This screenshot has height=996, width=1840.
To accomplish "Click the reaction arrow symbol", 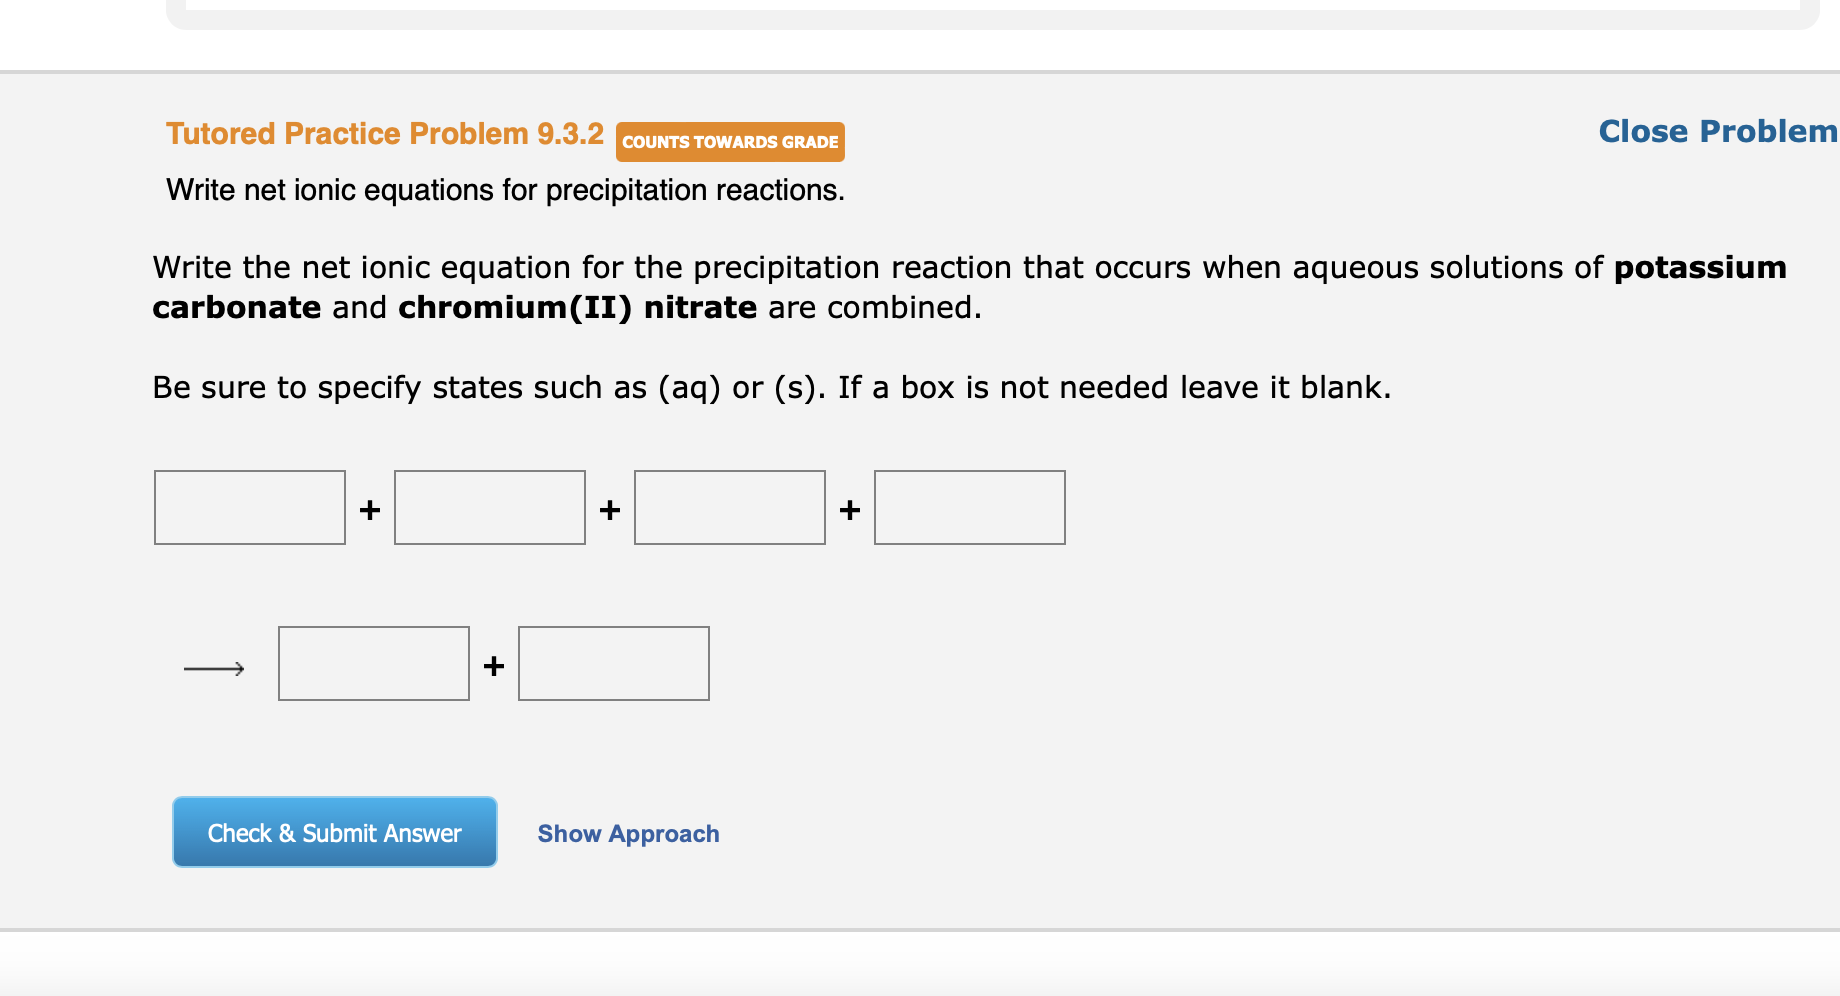I will tap(213, 667).
